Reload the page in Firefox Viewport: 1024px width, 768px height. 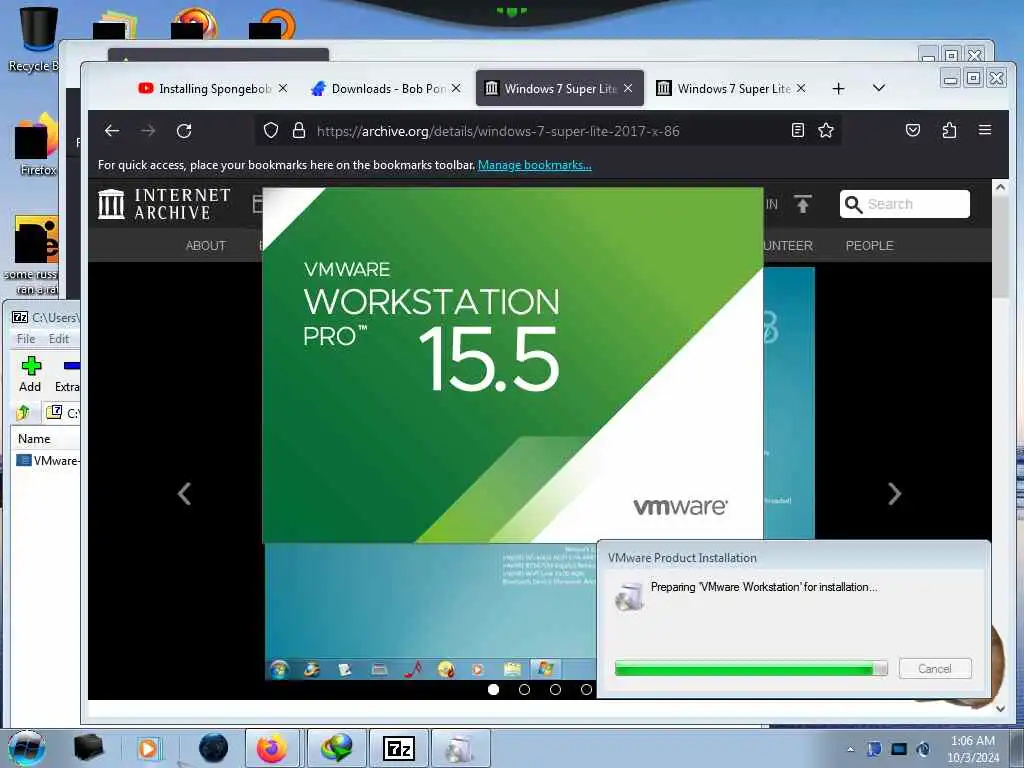pyautogui.click(x=184, y=131)
